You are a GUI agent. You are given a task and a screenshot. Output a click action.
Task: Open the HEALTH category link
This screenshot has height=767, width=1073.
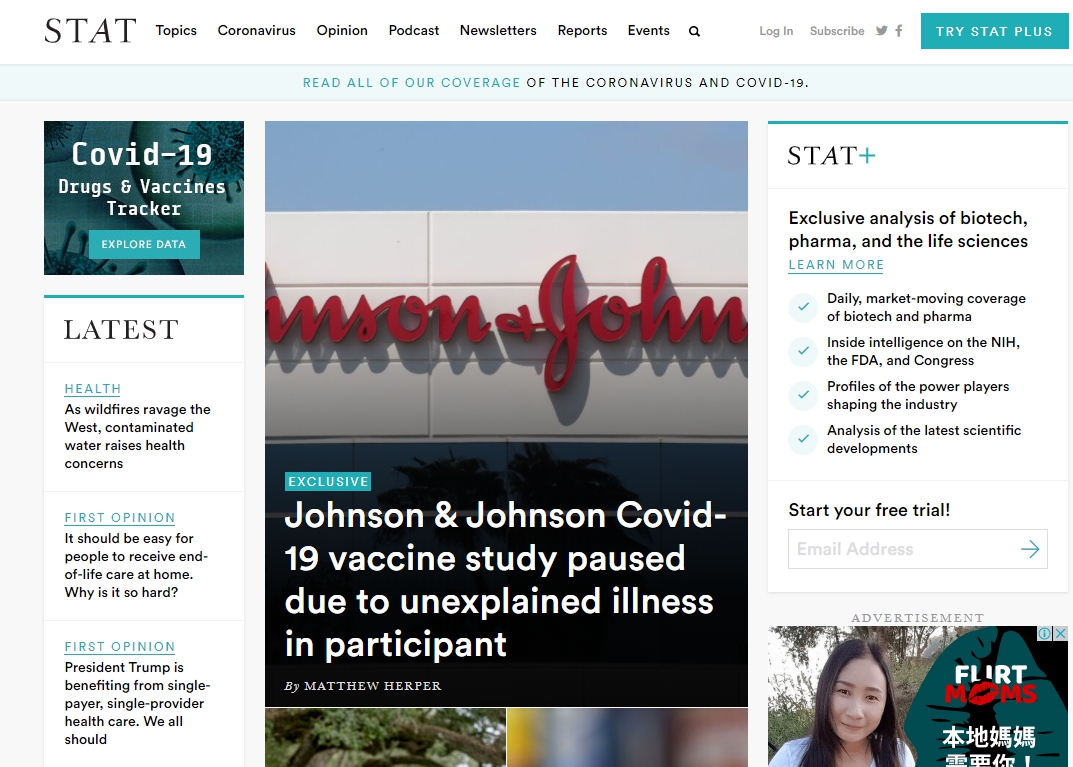[x=92, y=389]
